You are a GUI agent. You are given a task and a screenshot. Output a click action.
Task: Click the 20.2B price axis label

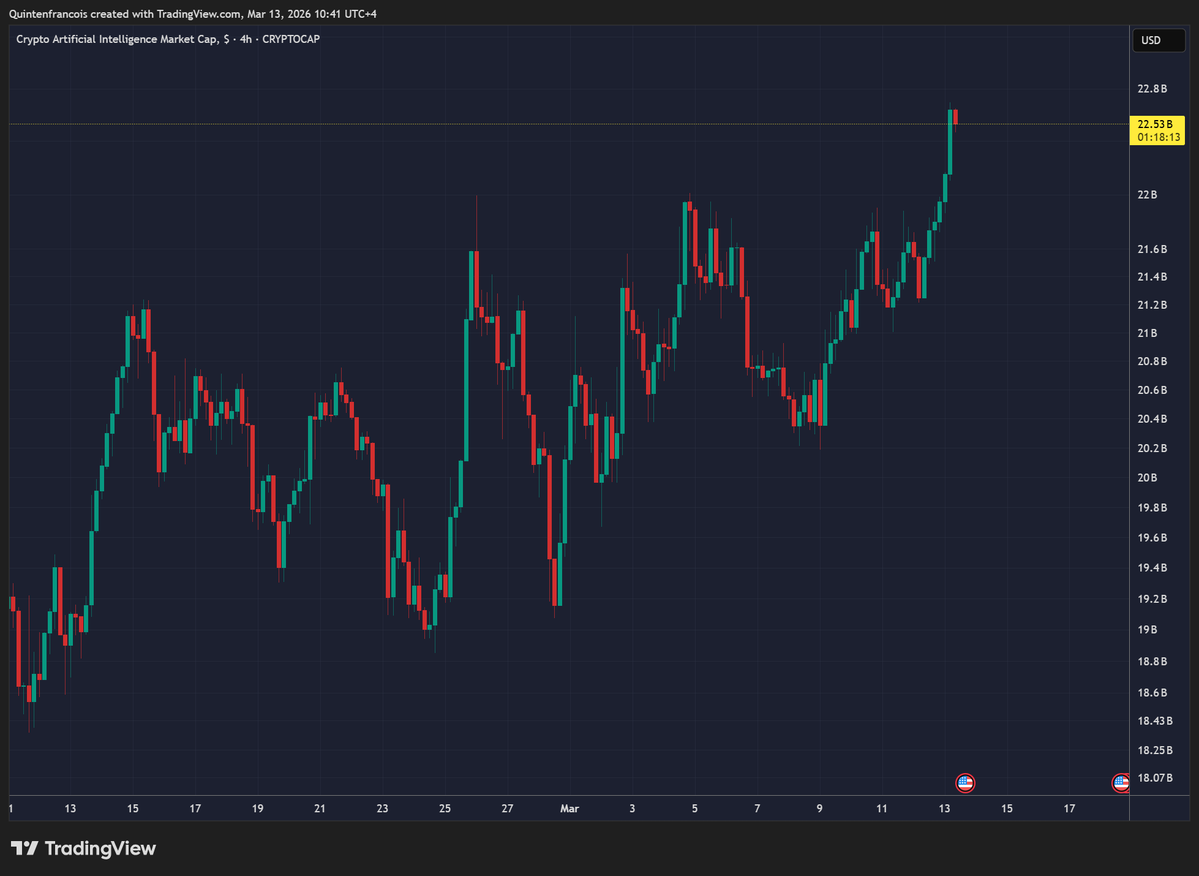click(1152, 448)
